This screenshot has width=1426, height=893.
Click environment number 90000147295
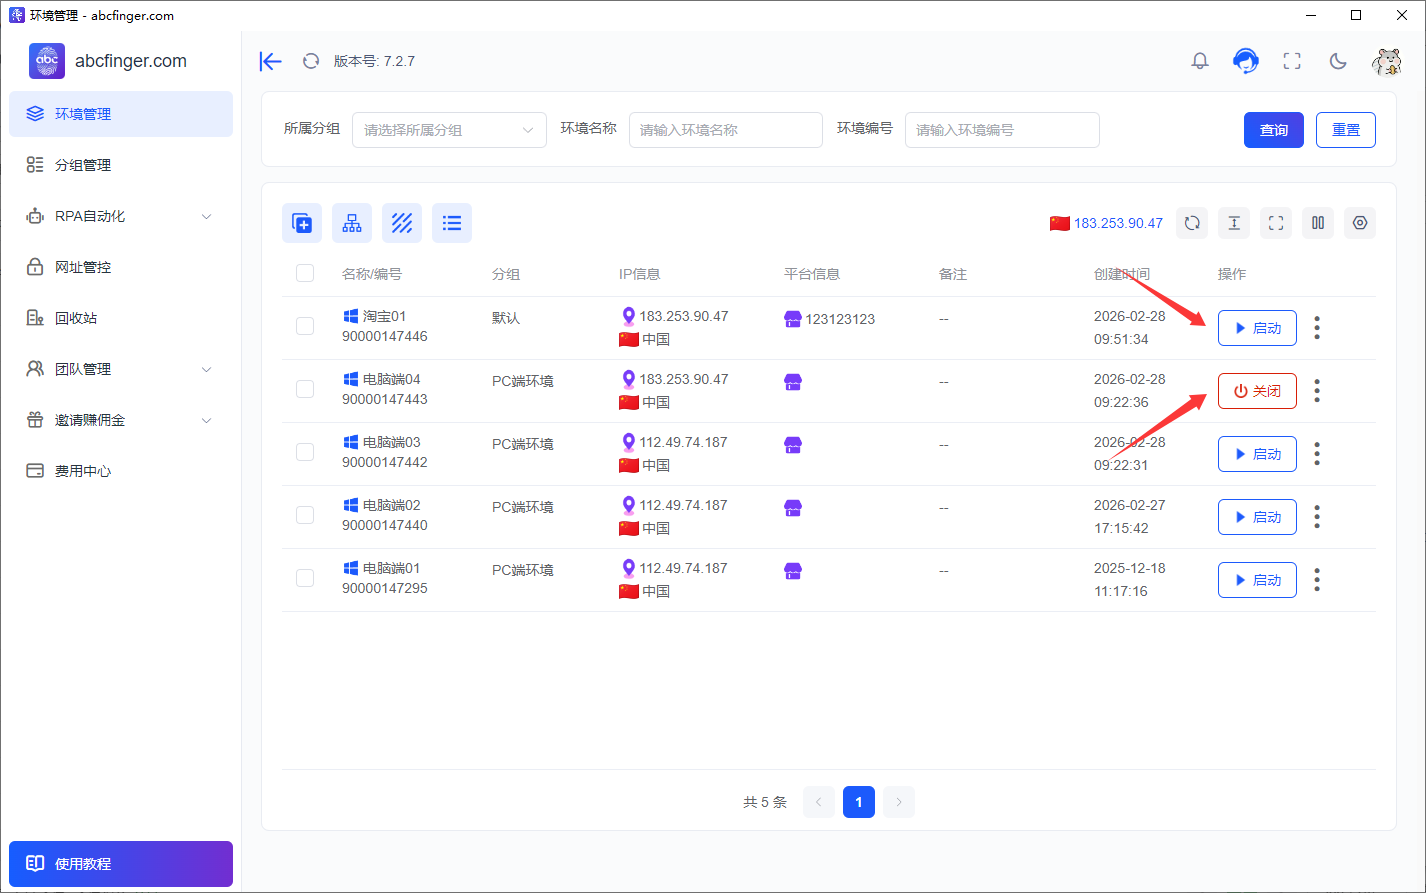click(x=385, y=588)
